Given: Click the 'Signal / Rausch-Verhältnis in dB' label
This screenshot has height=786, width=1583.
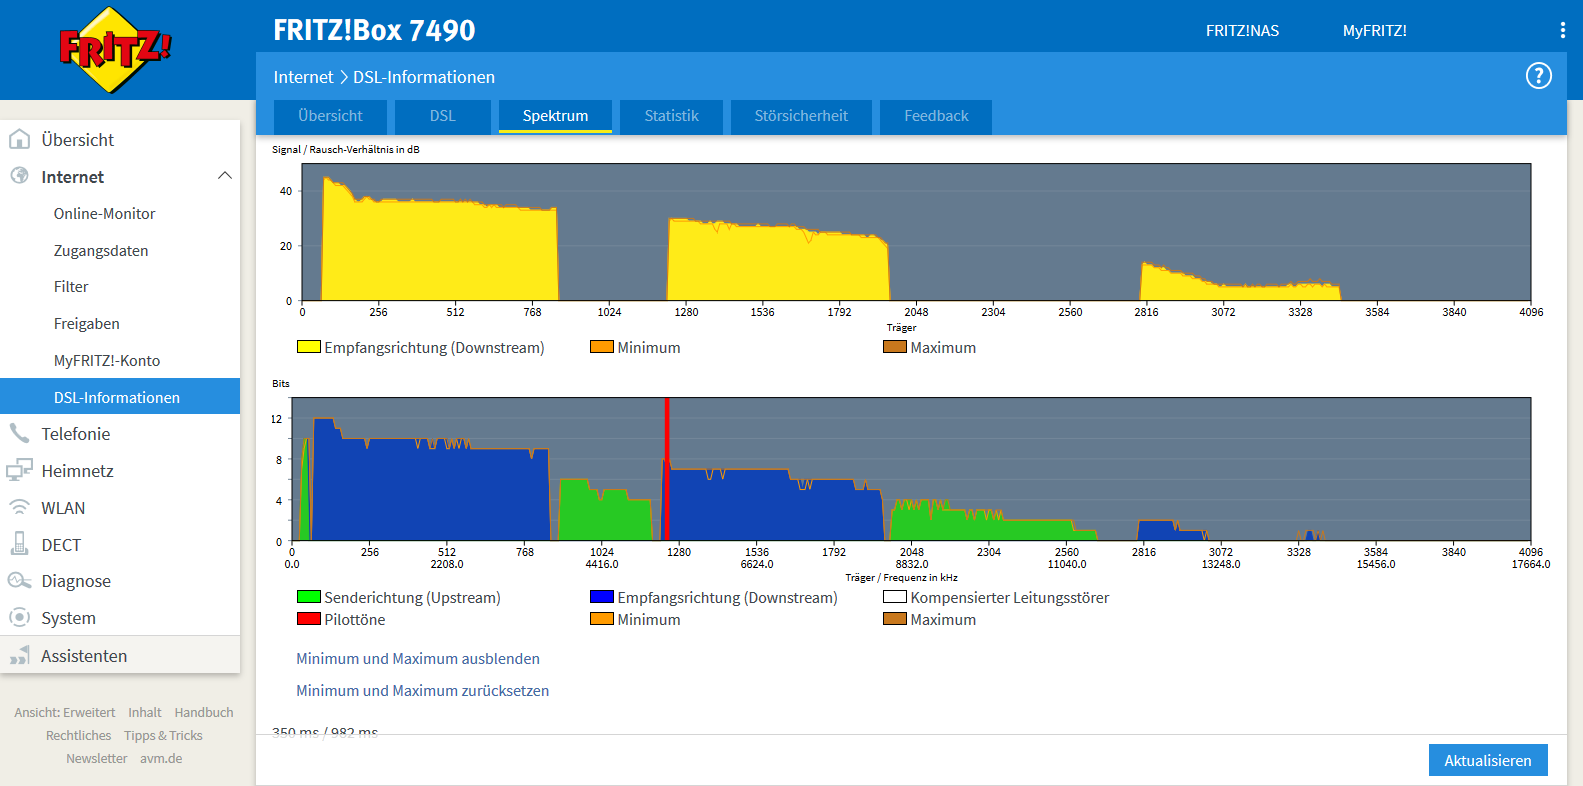Looking at the screenshot, I should (x=346, y=149).
